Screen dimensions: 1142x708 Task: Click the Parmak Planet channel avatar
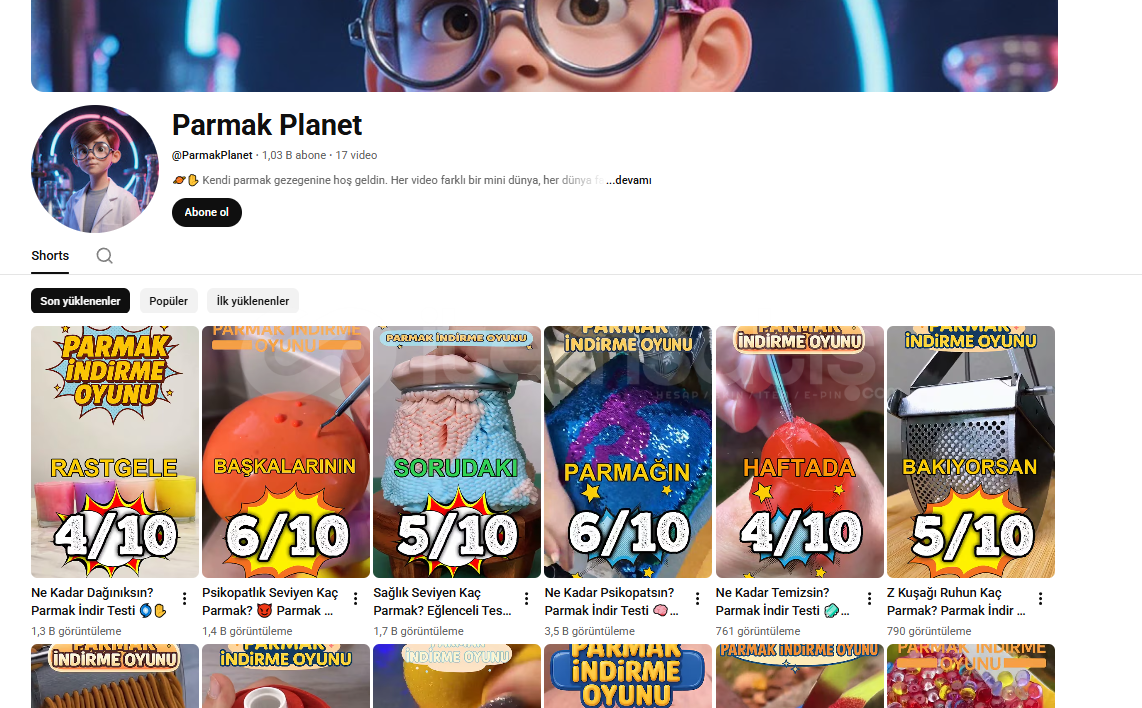pyautogui.click(x=95, y=169)
